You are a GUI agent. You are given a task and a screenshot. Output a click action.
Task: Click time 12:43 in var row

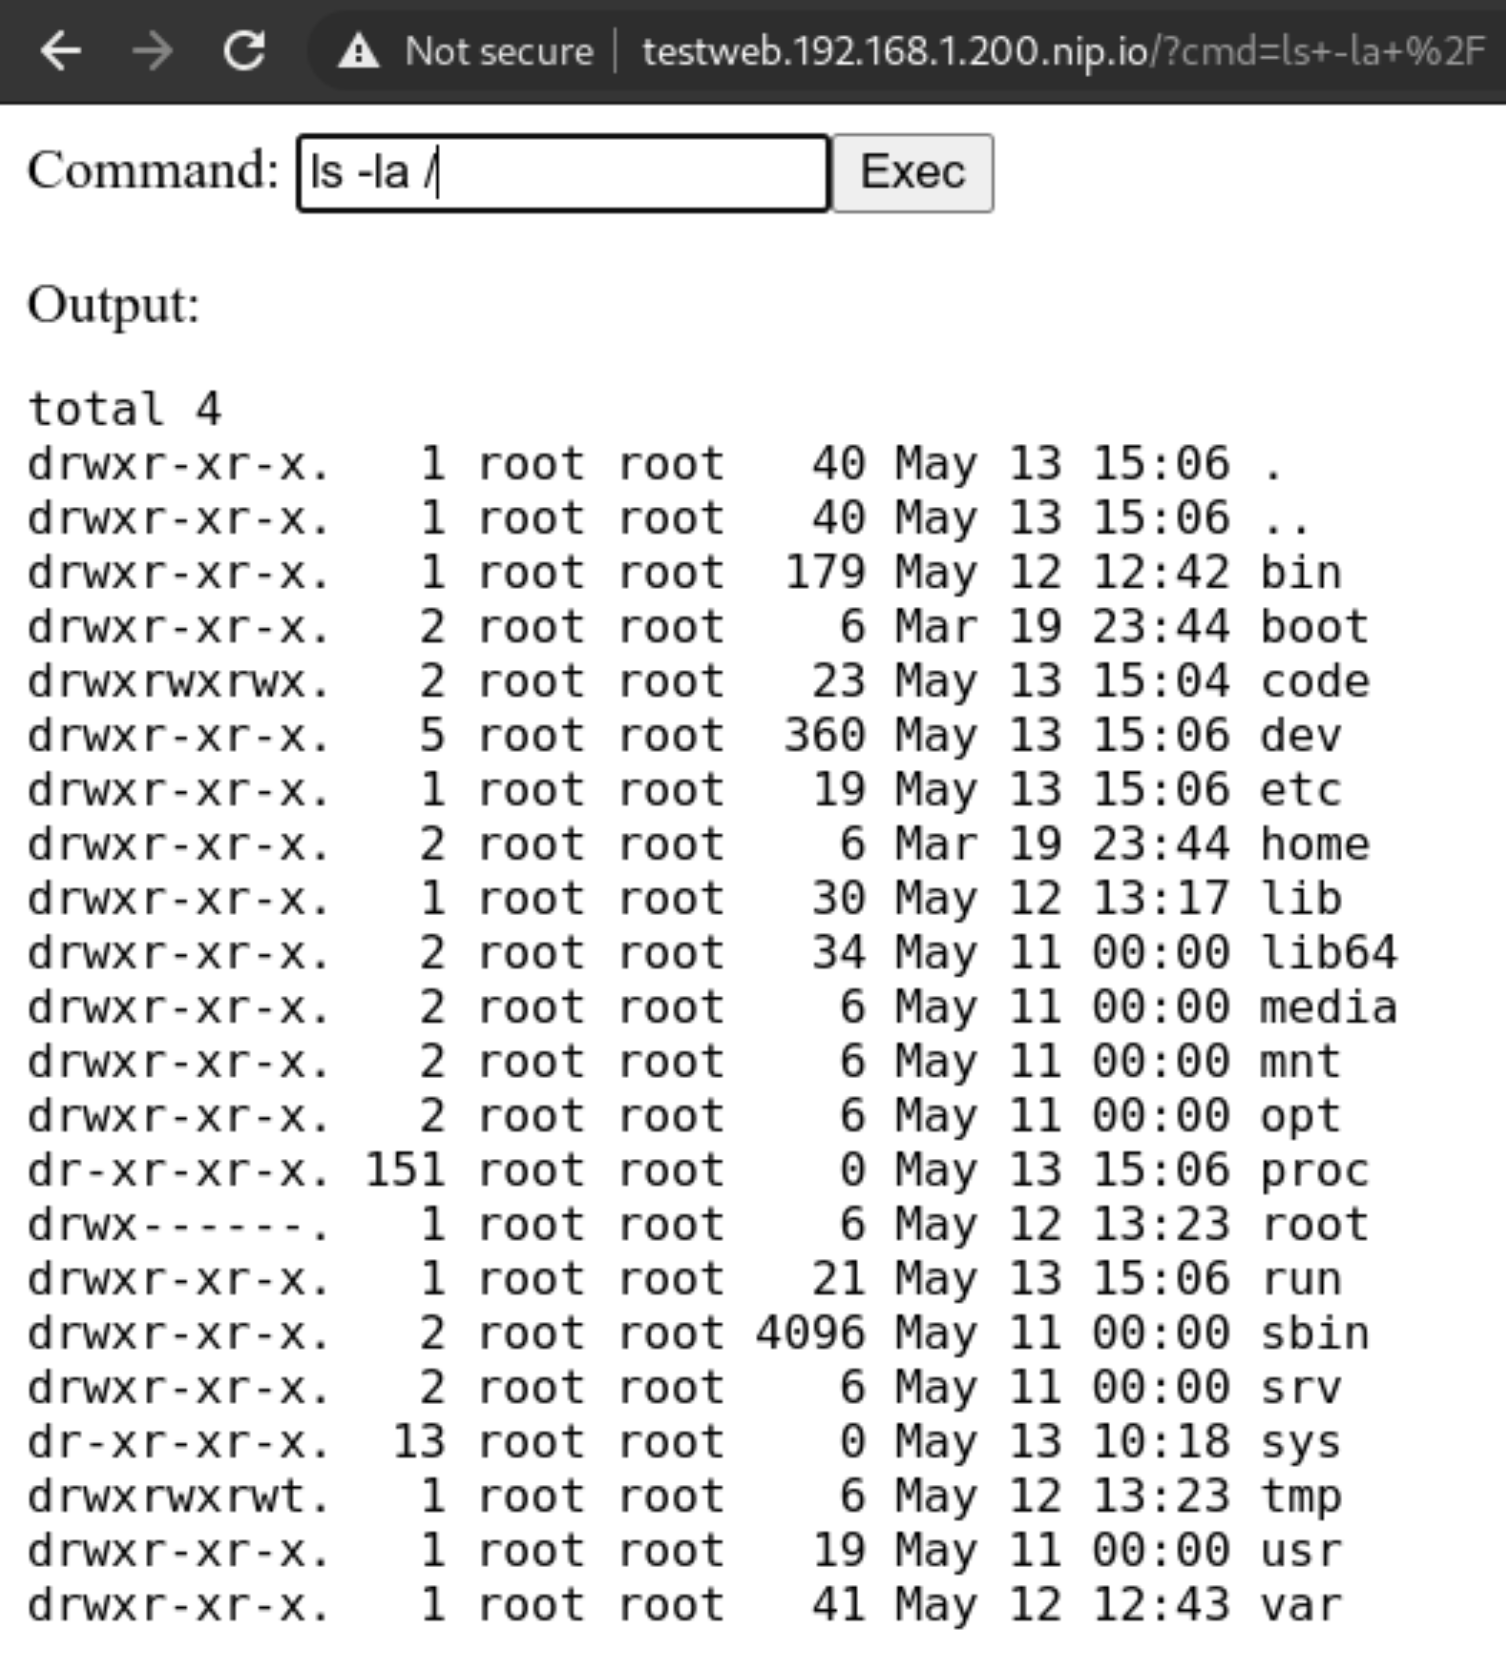[1160, 1605]
